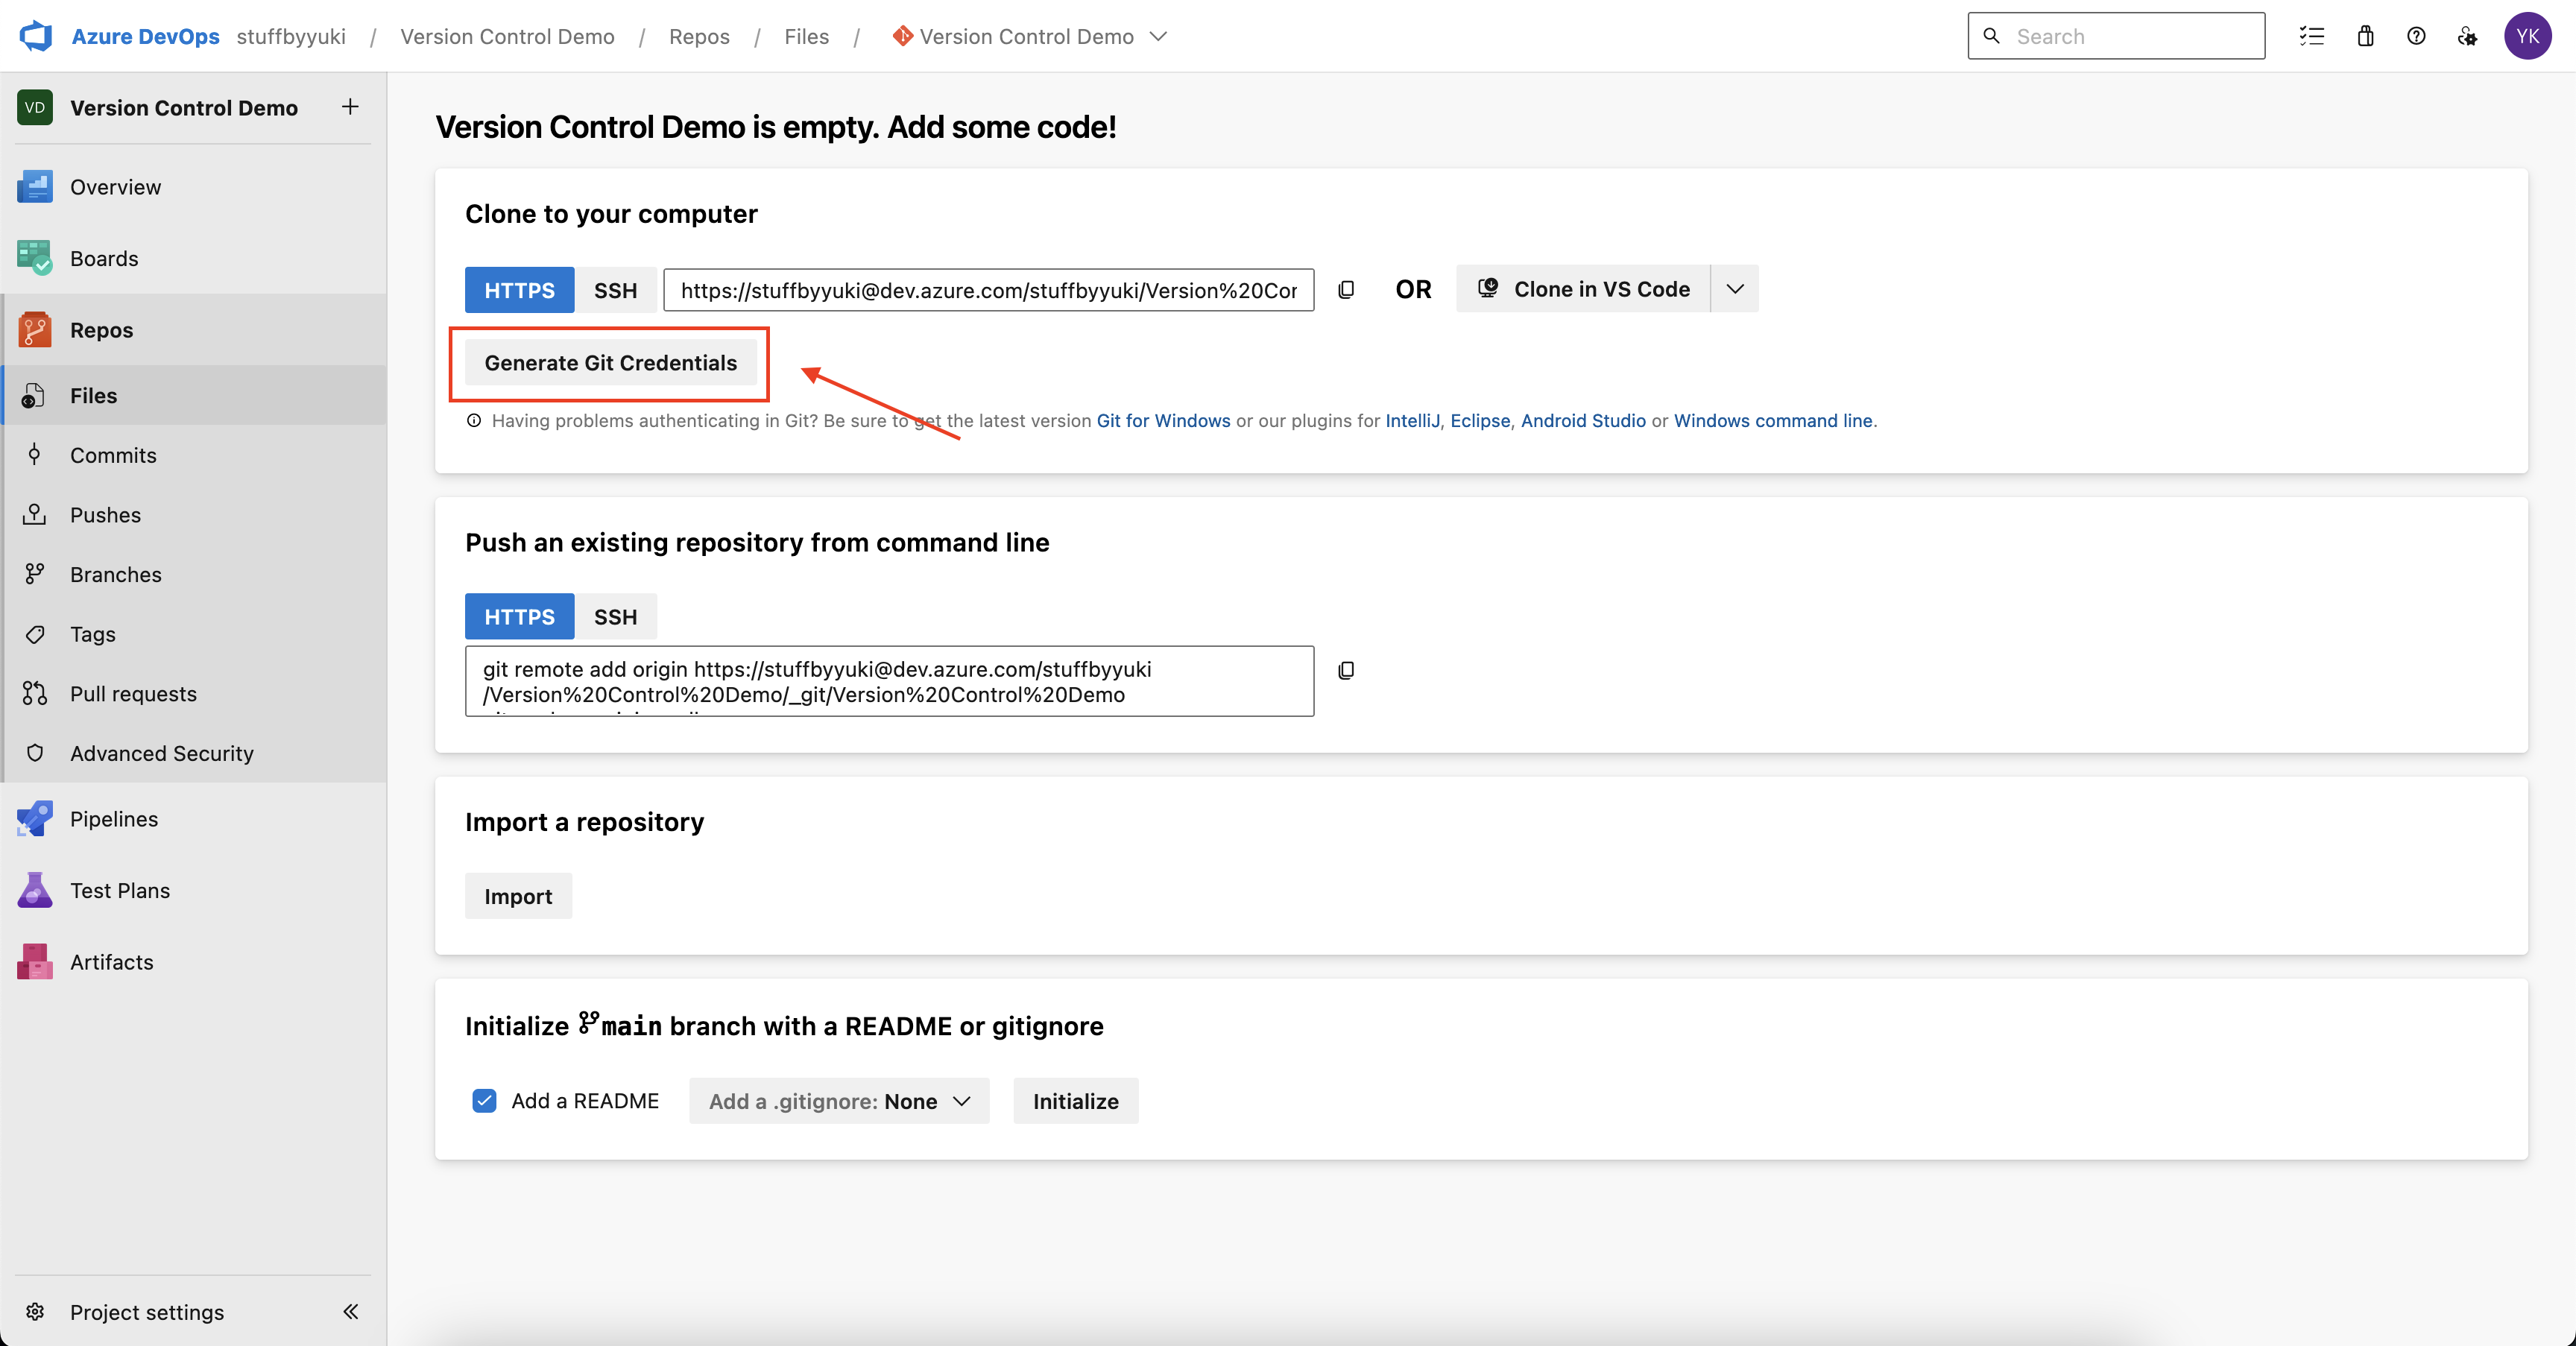Open User settings icon in header
The image size is (2576, 1346).
point(2467,36)
